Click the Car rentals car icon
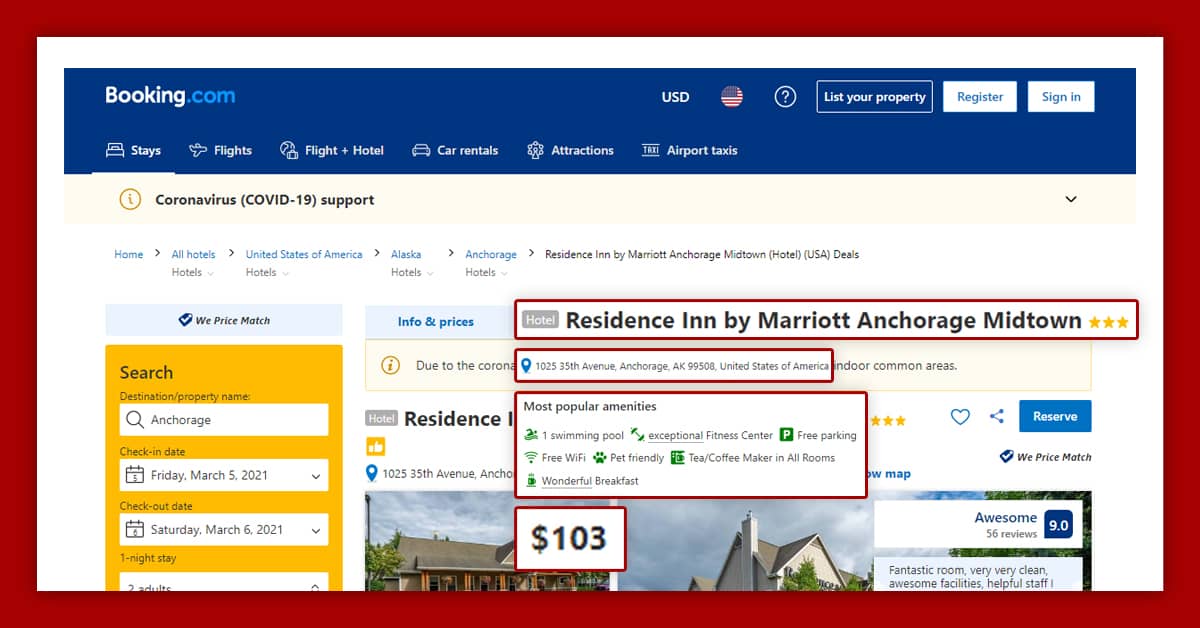This screenshot has width=1200, height=628. click(421, 150)
